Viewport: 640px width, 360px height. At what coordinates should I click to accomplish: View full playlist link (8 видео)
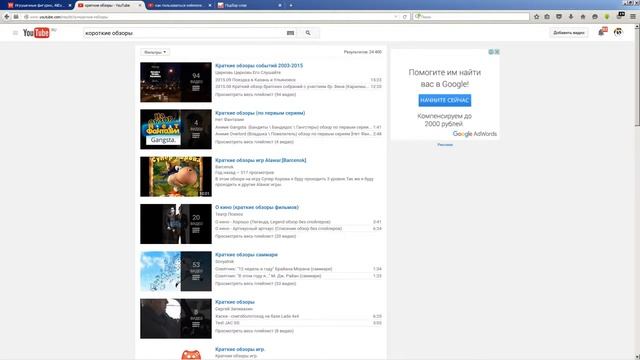(254, 331)
